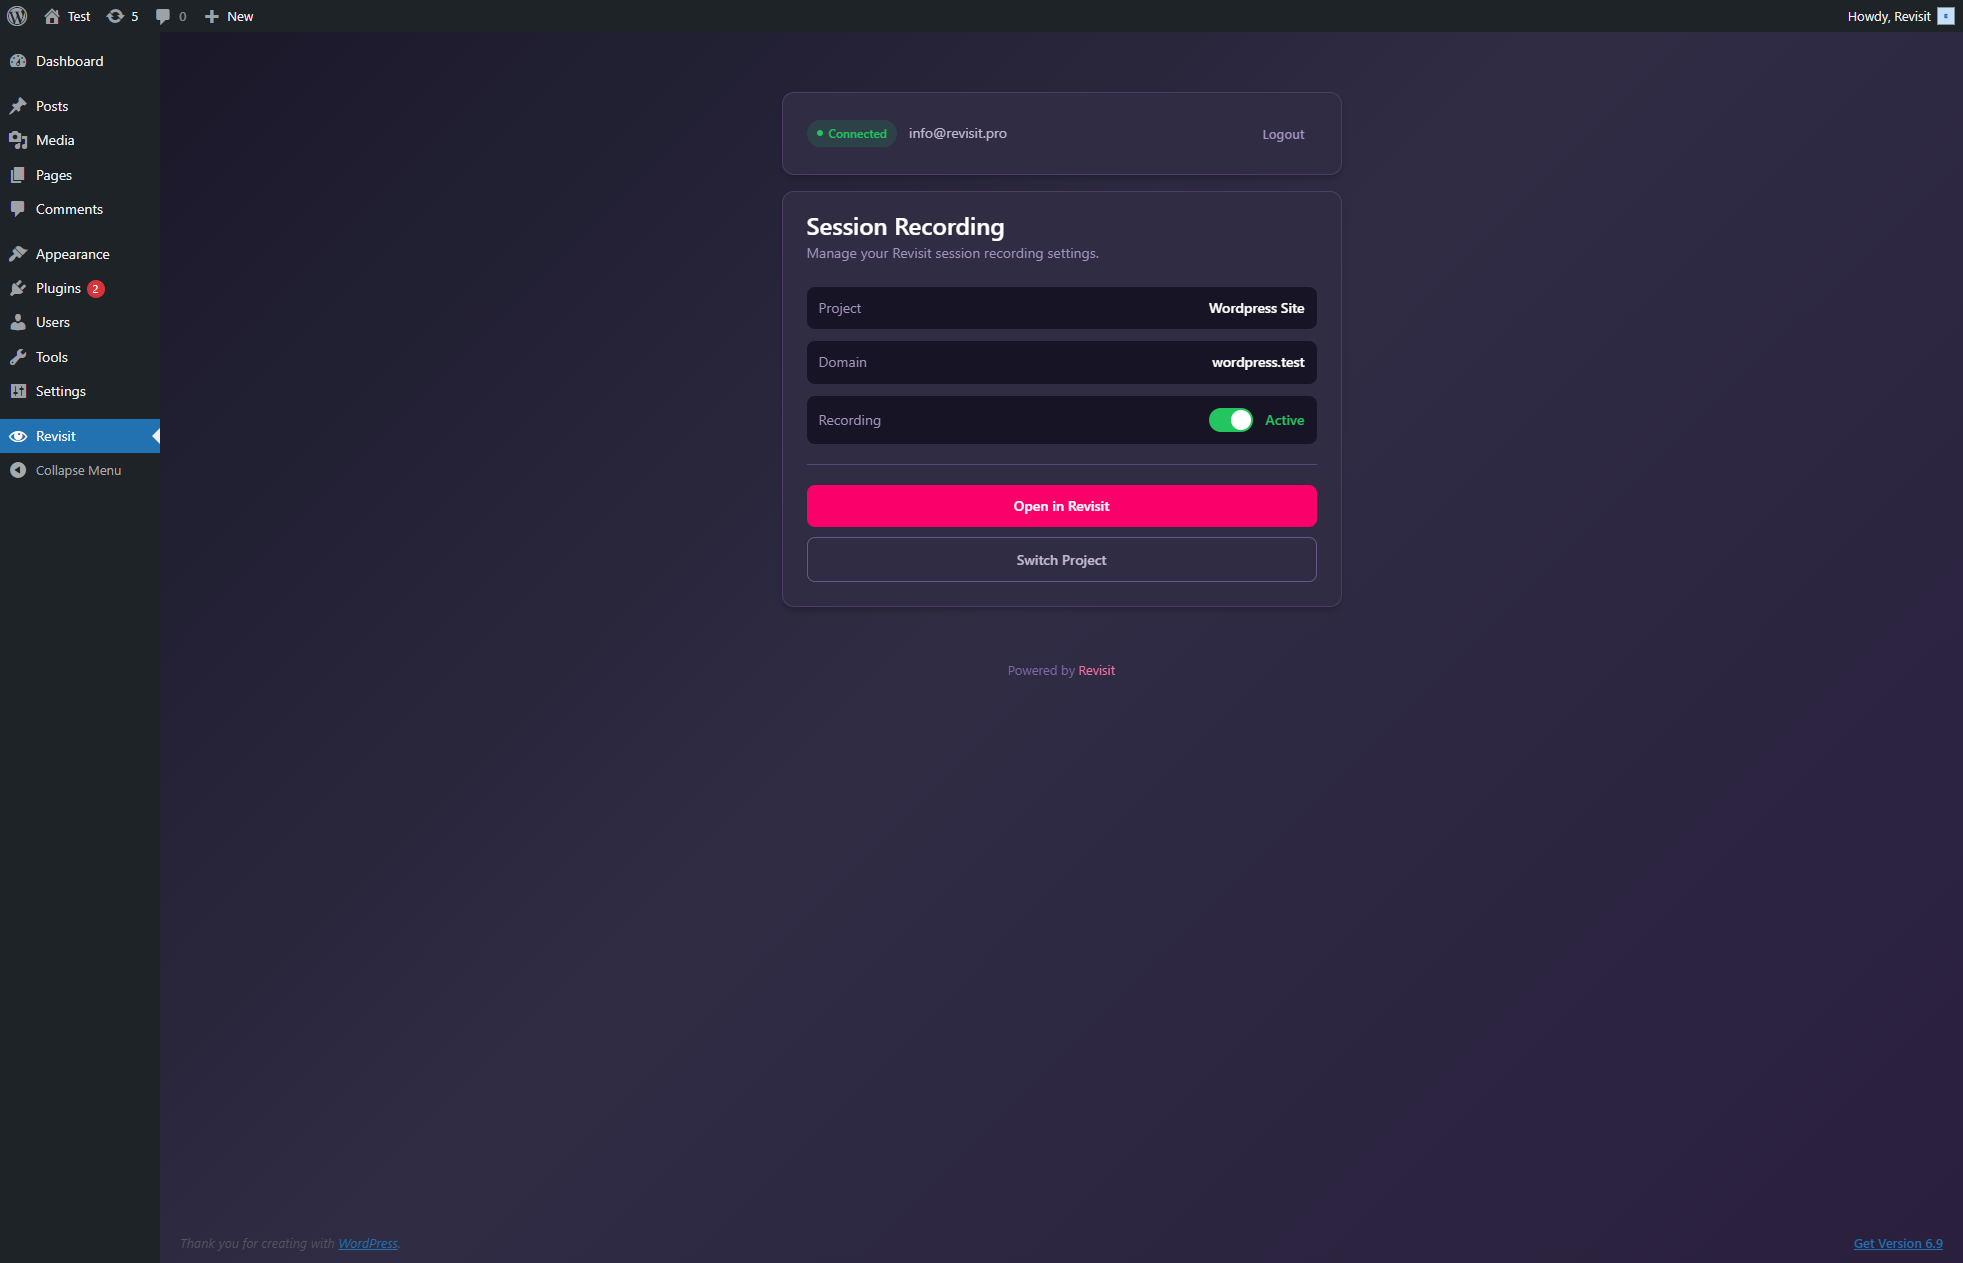Select the Pages icon
The height and width of the screenshot is (1263, 1963).
(x=19, y=175)
